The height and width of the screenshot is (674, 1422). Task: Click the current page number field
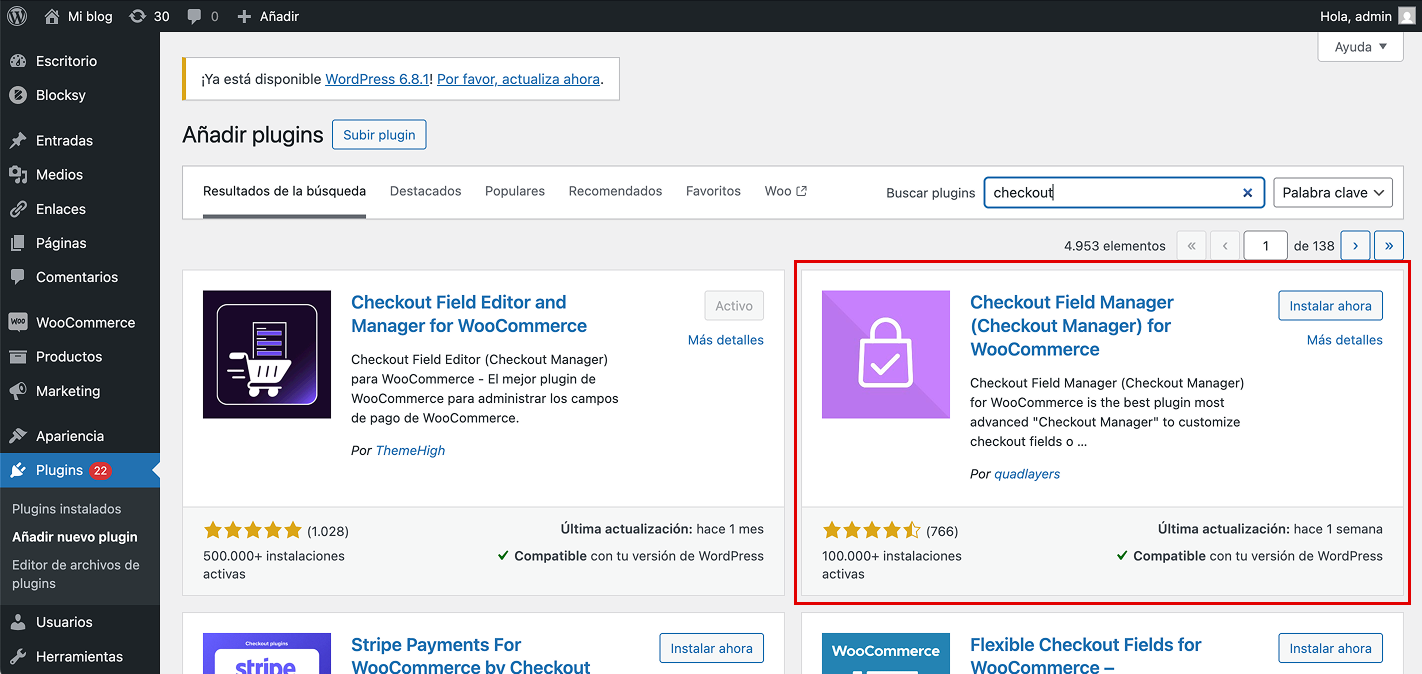click(x=1265, y=245)
